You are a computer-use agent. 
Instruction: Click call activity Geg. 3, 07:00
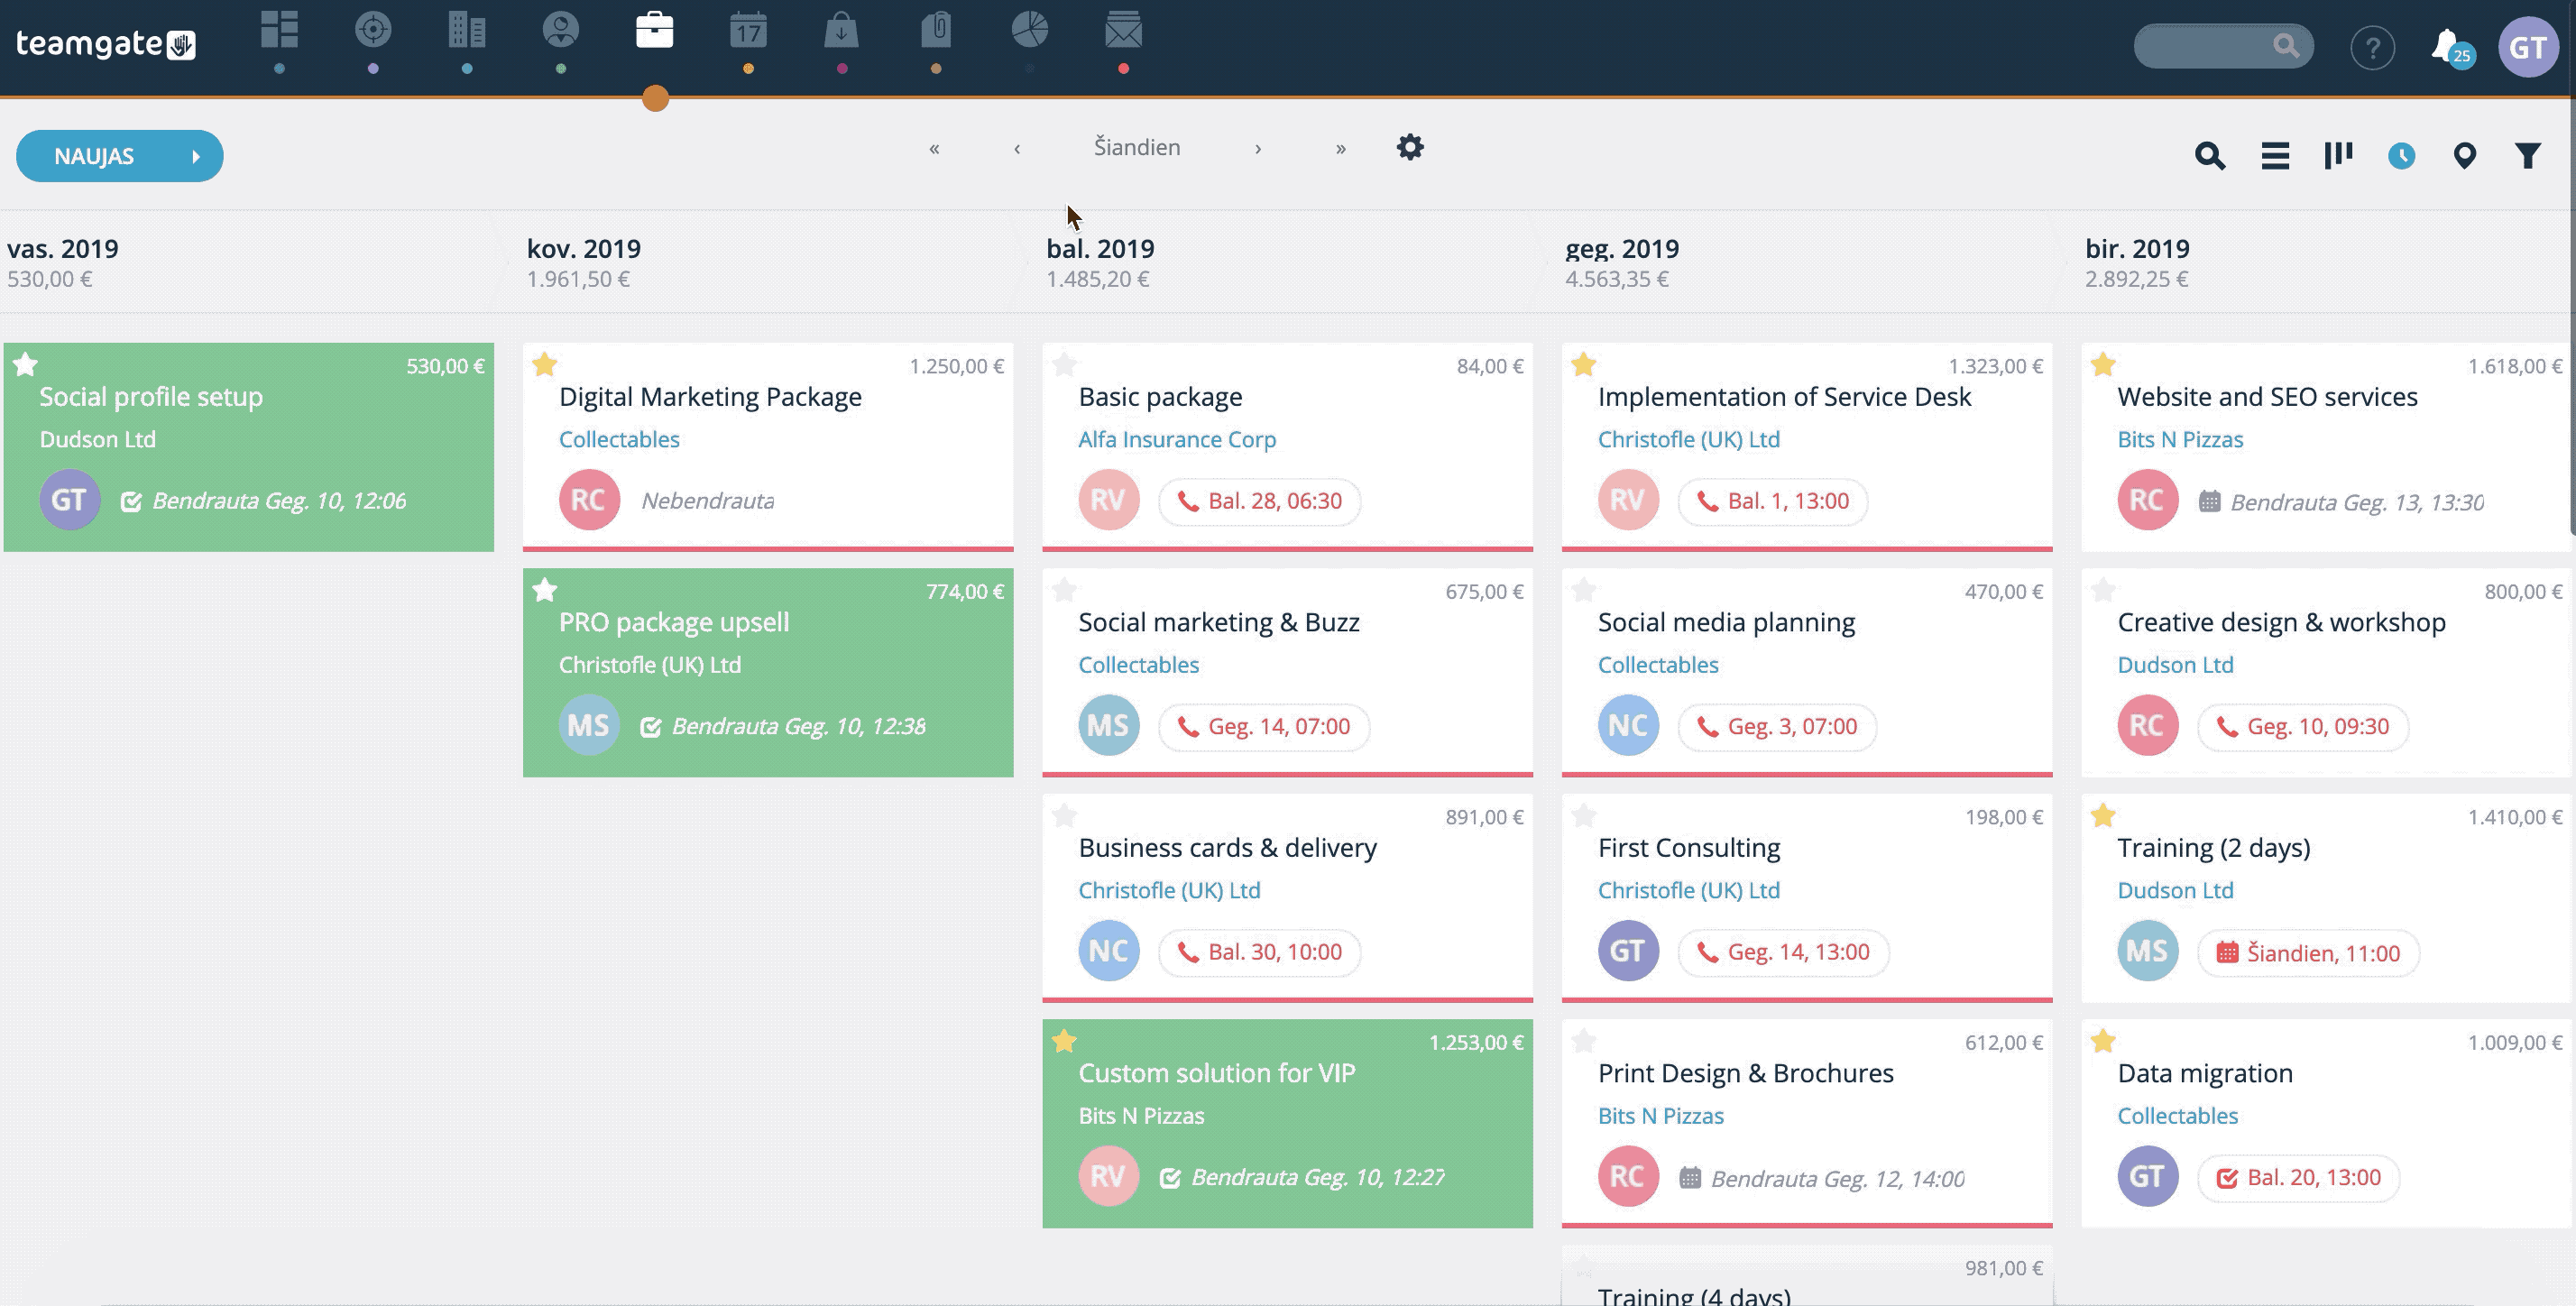(1777, 727)
